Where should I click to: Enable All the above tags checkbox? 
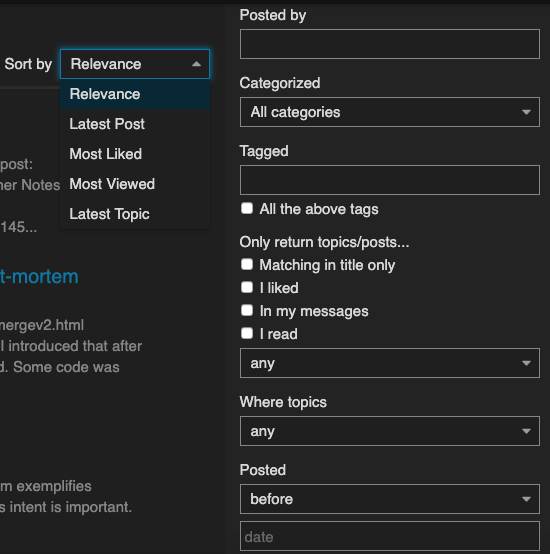pyautogui.click(x=247, y=208)
